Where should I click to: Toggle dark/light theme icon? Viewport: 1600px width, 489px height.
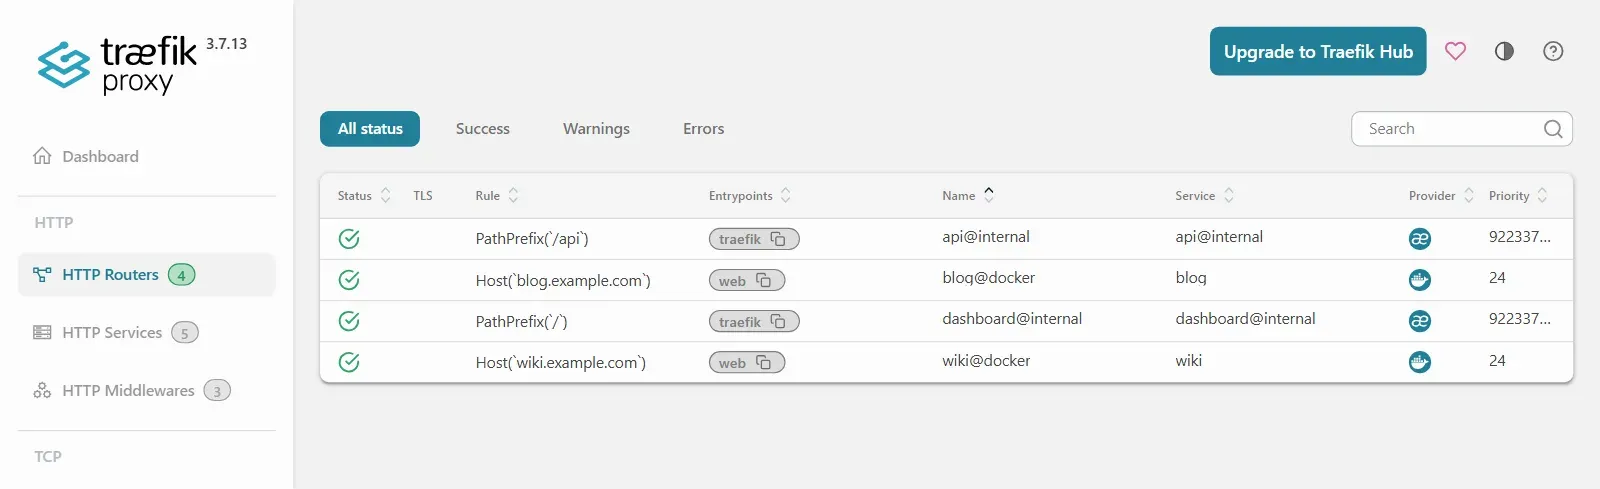click(x=1504, y=51)
